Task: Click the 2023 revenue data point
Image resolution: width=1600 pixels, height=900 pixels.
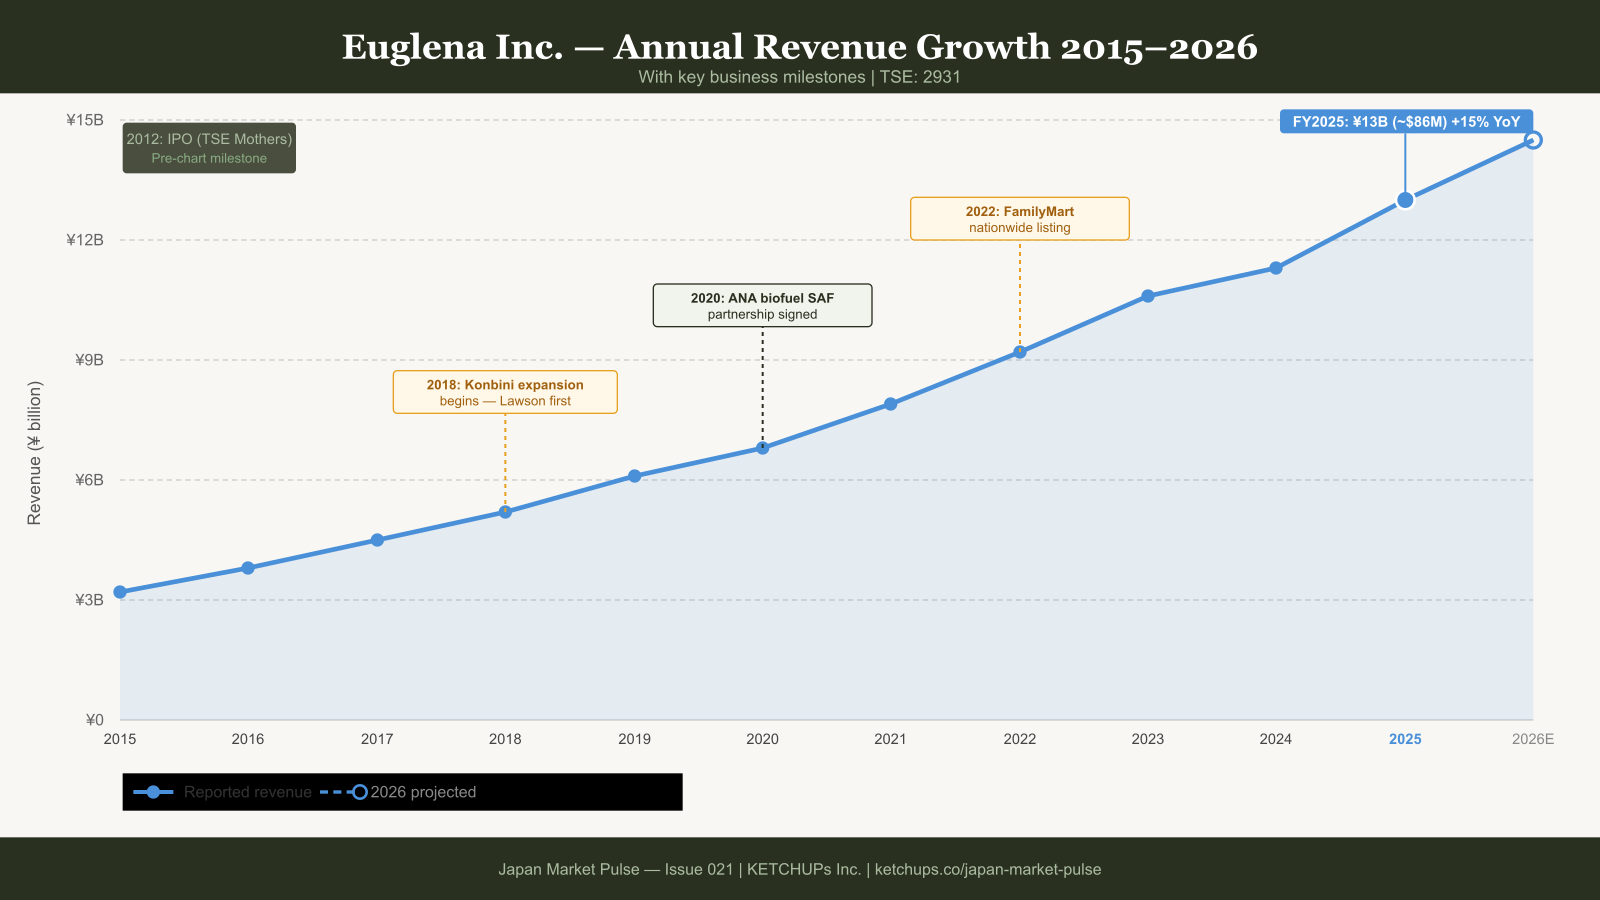Action: 1148,296
